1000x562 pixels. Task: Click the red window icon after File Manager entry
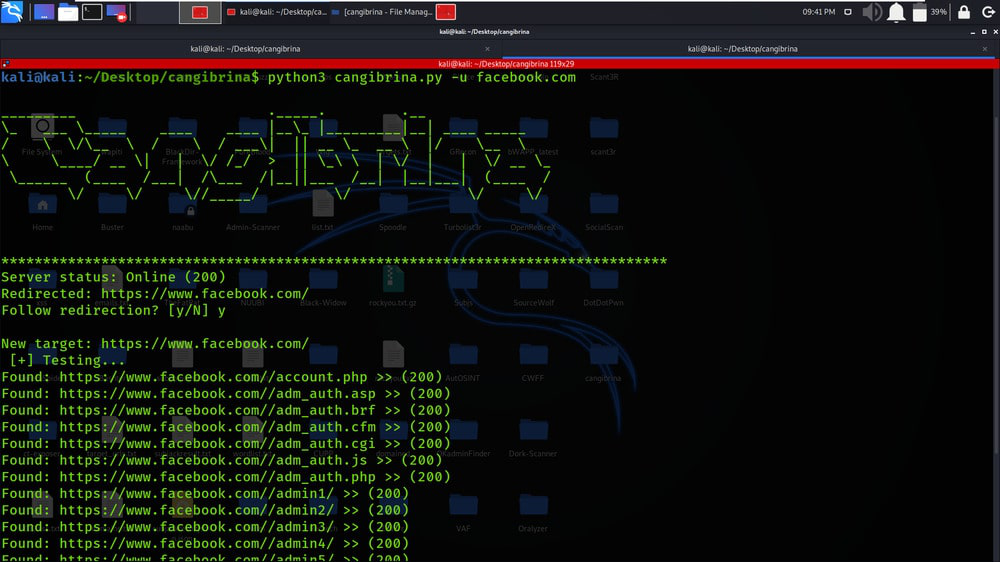click(446, 12)
